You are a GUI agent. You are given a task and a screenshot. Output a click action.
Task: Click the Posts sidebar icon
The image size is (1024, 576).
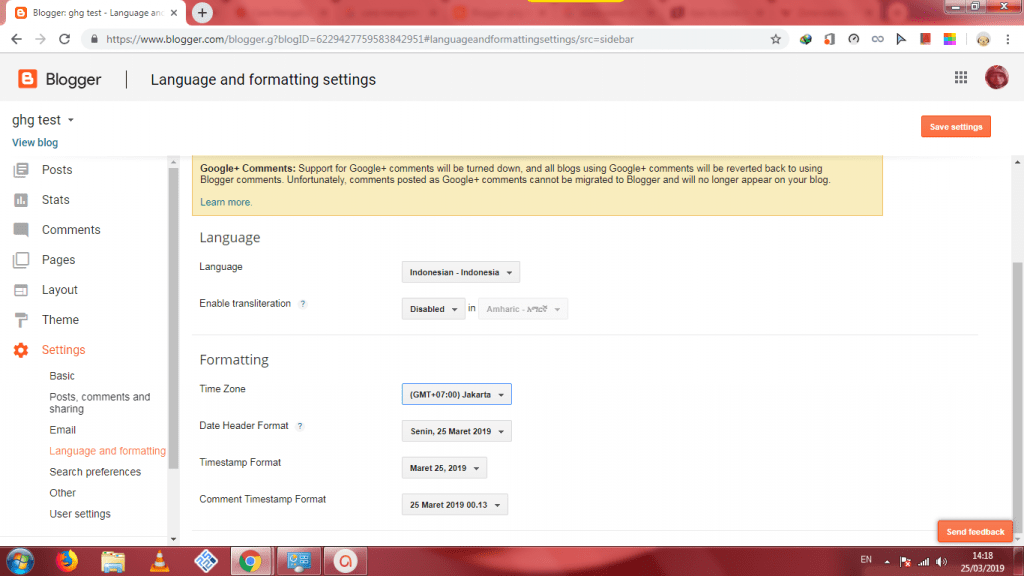click(21, 170)
